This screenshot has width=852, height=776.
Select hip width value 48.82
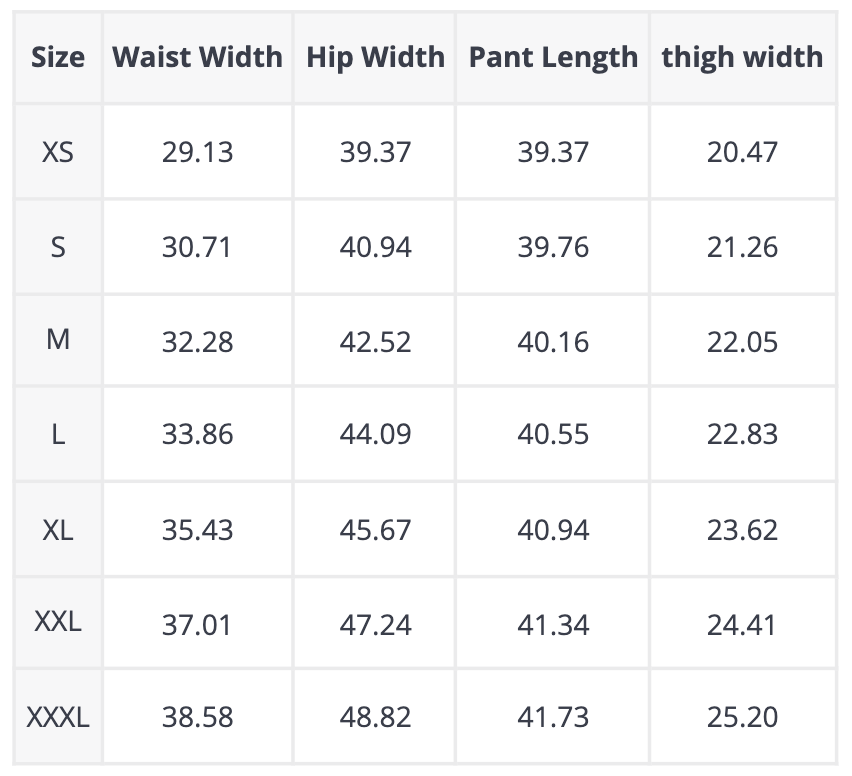(x=373, y=717)
